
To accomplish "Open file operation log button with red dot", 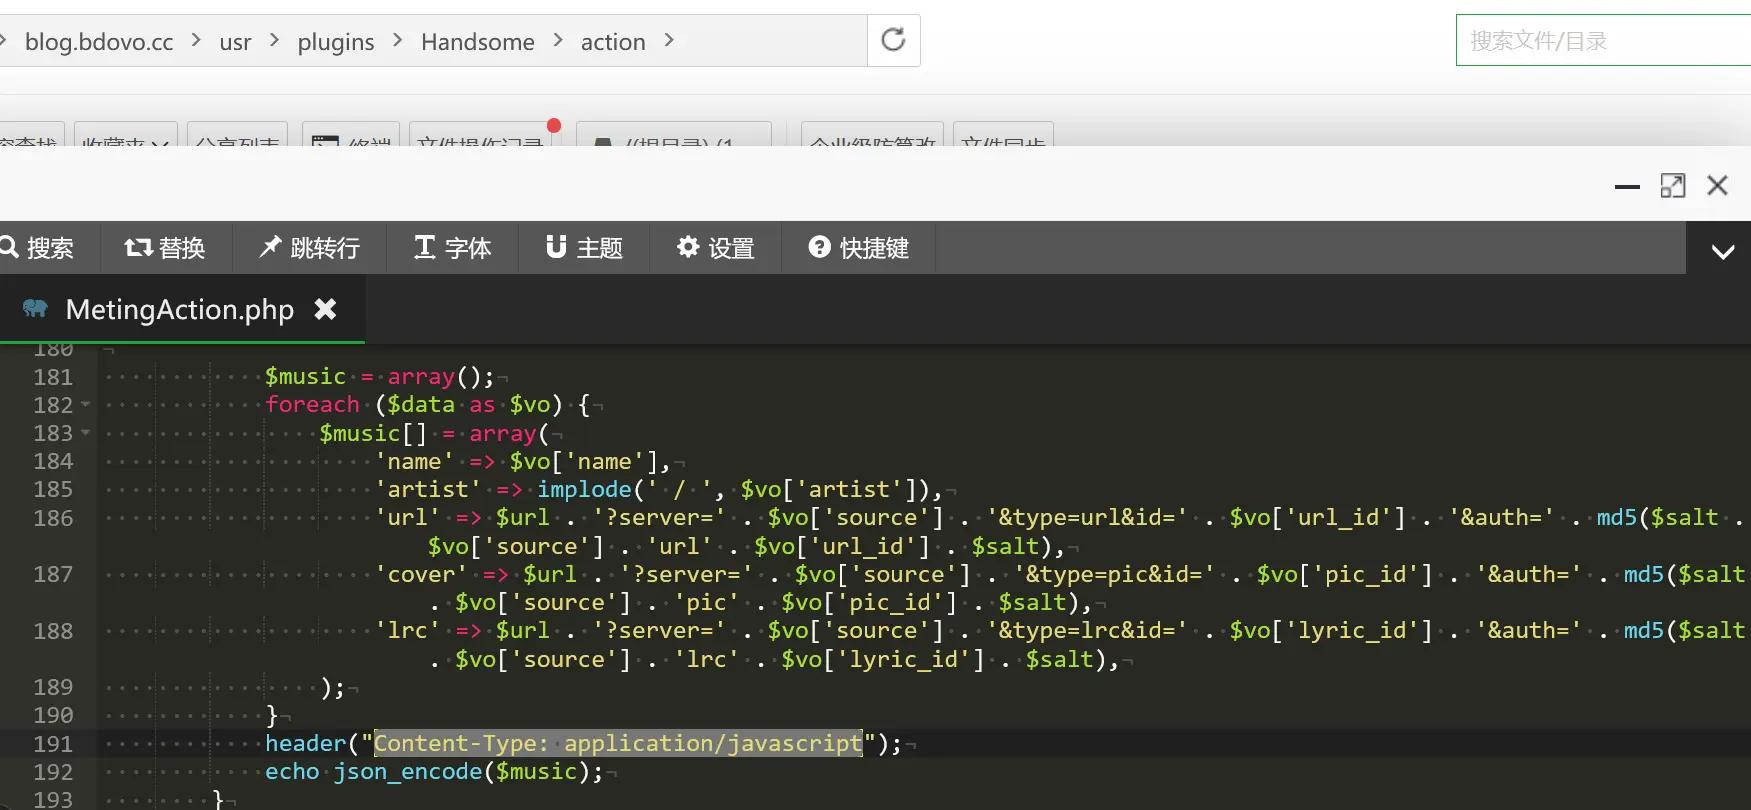I will (x=480, y=136).
